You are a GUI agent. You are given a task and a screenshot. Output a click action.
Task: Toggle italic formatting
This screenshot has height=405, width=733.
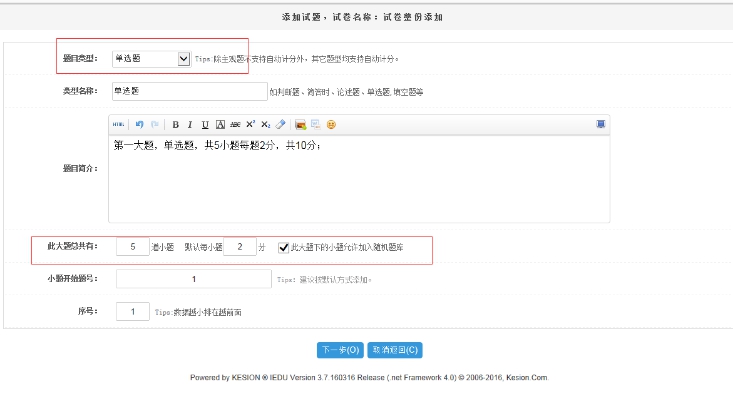click(190, 125)
